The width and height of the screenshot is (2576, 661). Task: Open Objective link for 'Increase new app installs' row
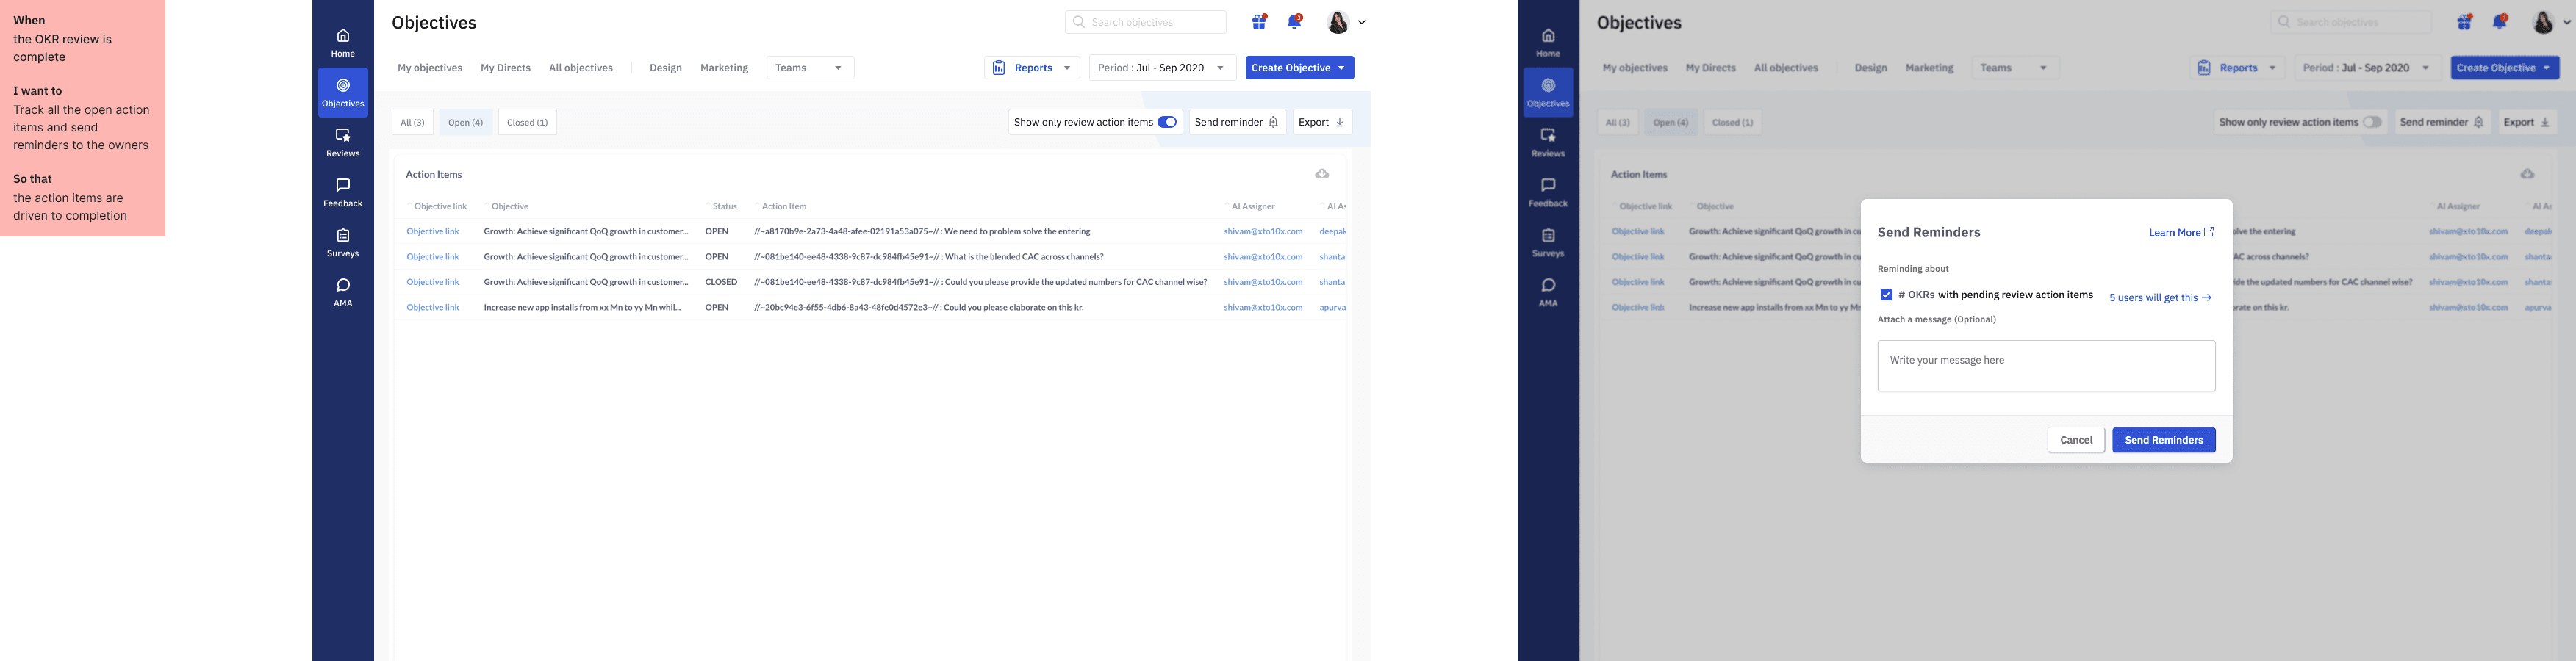433,308
